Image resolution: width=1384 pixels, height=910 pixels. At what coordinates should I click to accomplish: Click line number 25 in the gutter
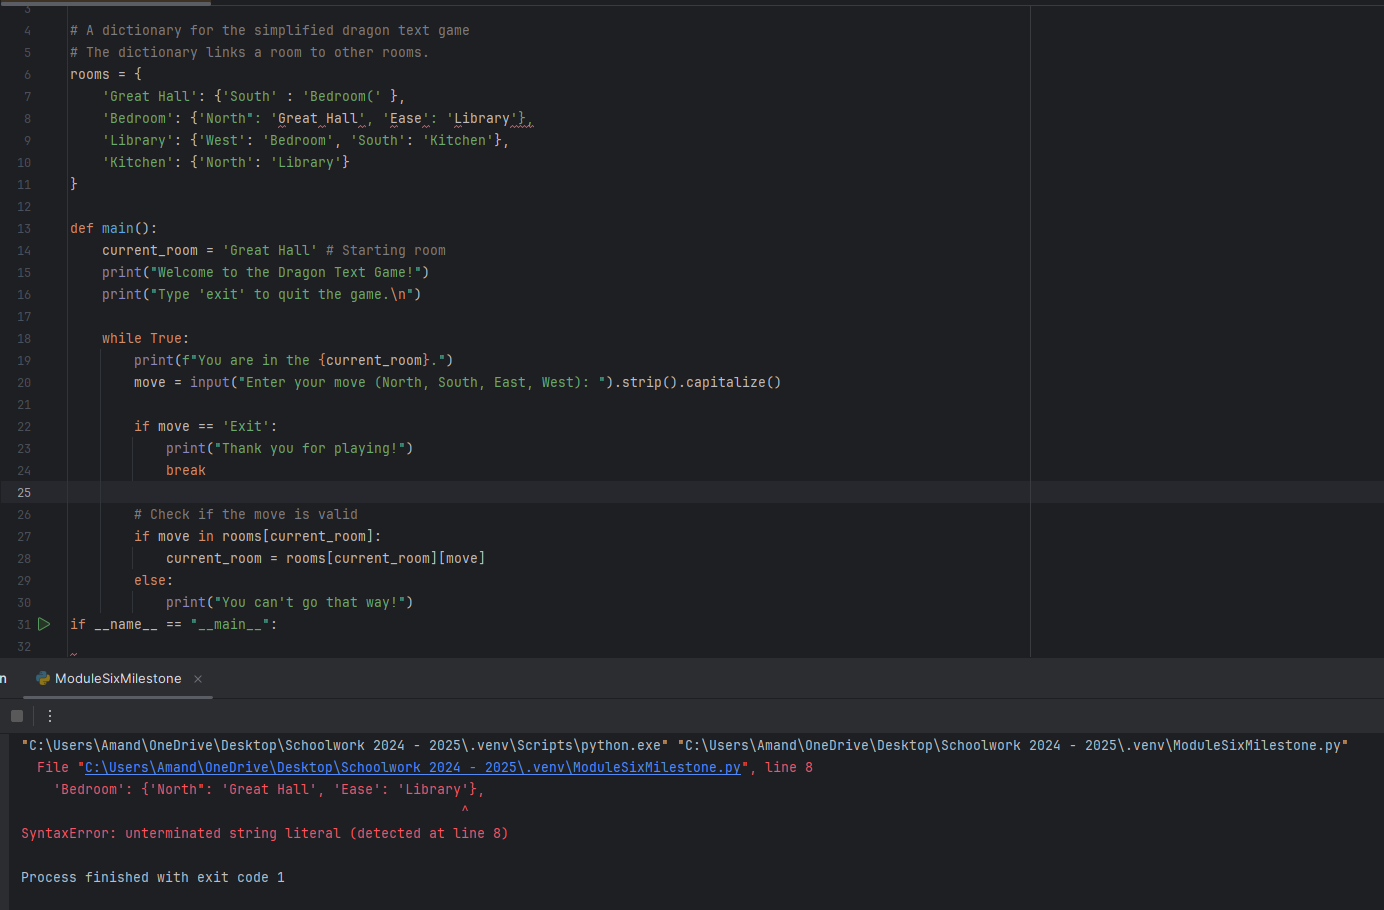click(24, 493)
